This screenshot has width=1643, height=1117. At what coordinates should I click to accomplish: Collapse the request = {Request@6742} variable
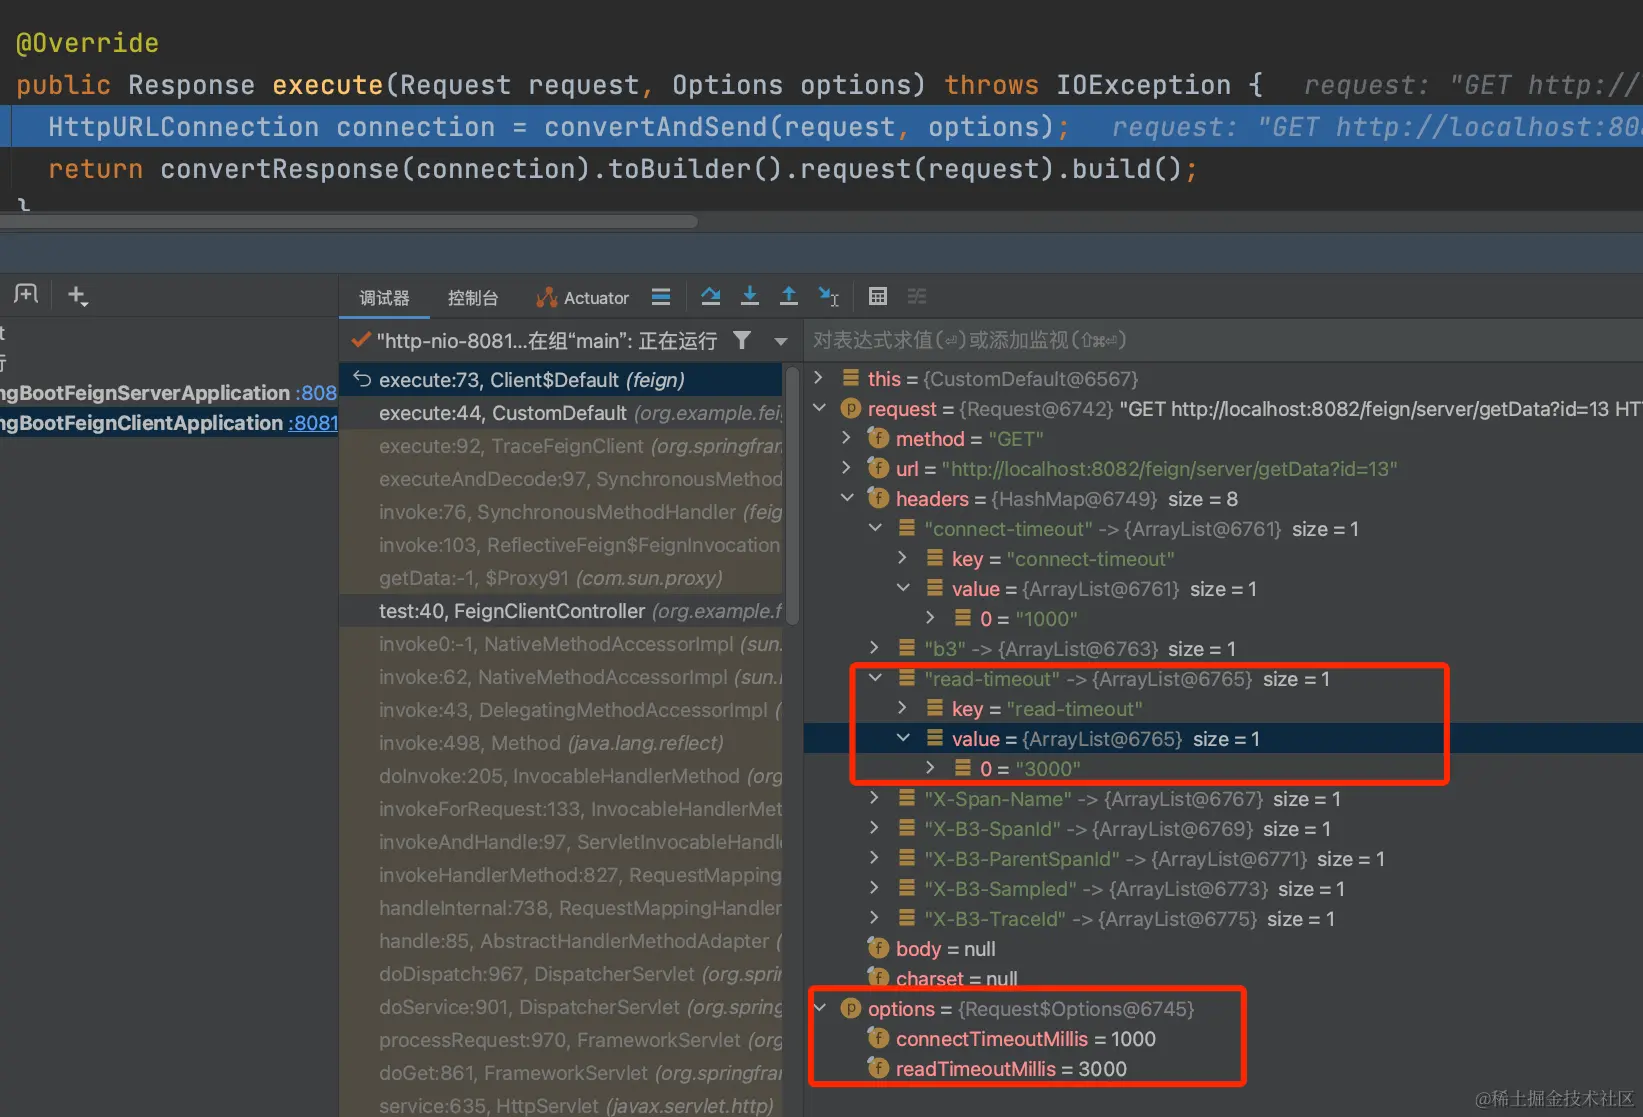pos(819,408)
